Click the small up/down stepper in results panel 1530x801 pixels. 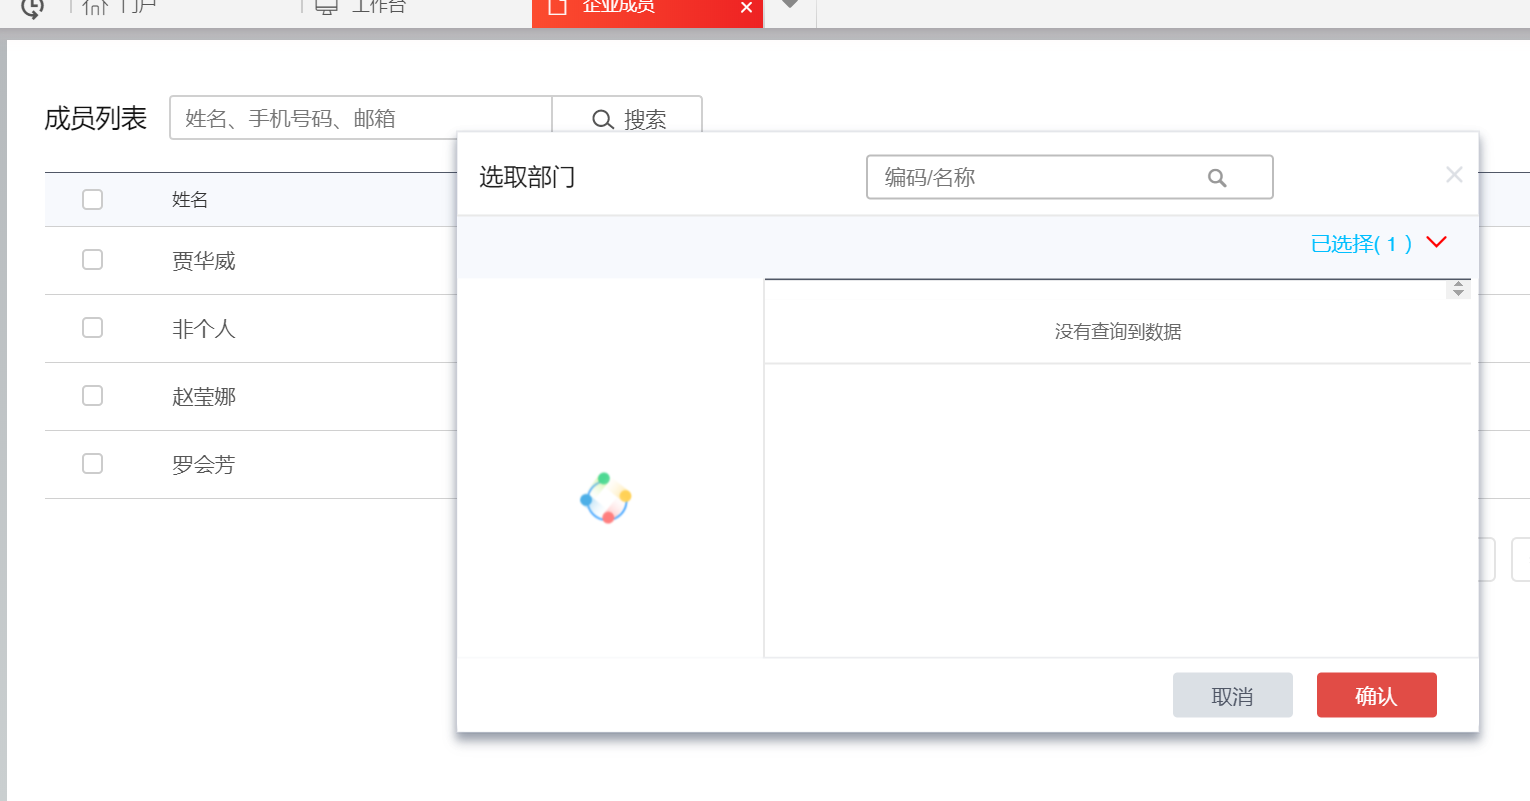point(1458,289)
